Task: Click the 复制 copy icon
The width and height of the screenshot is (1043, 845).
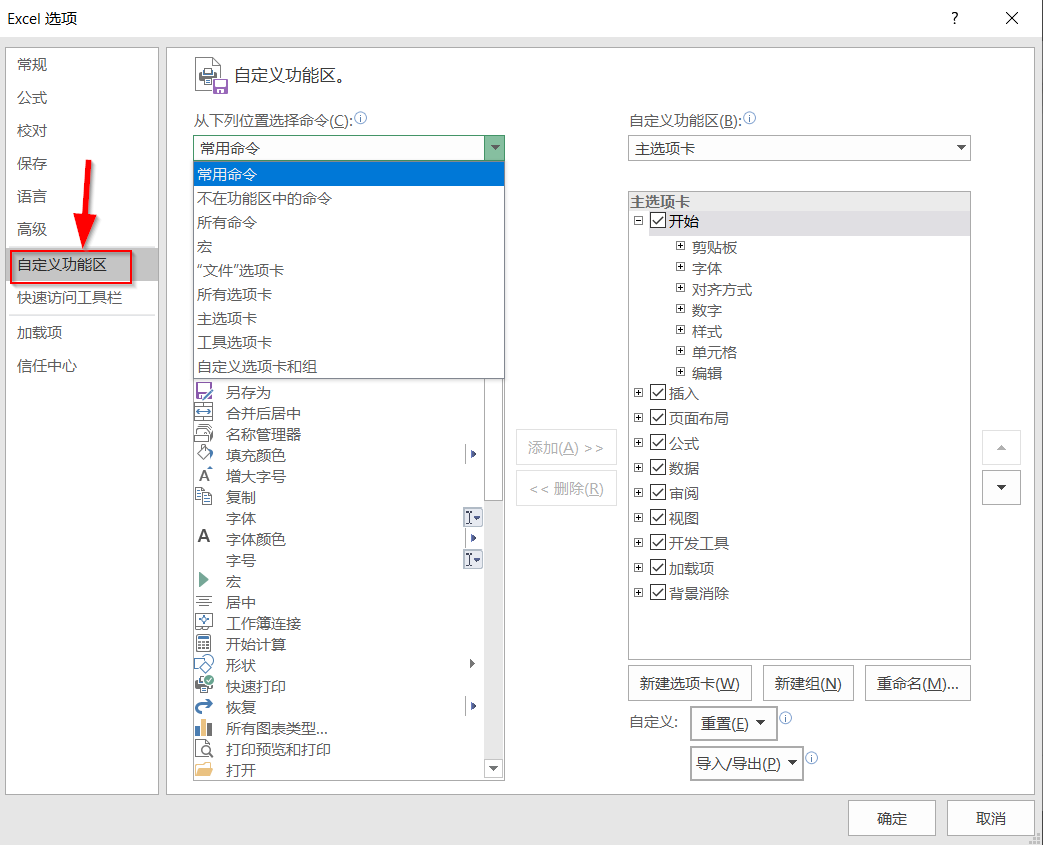Action: (204, 496)
